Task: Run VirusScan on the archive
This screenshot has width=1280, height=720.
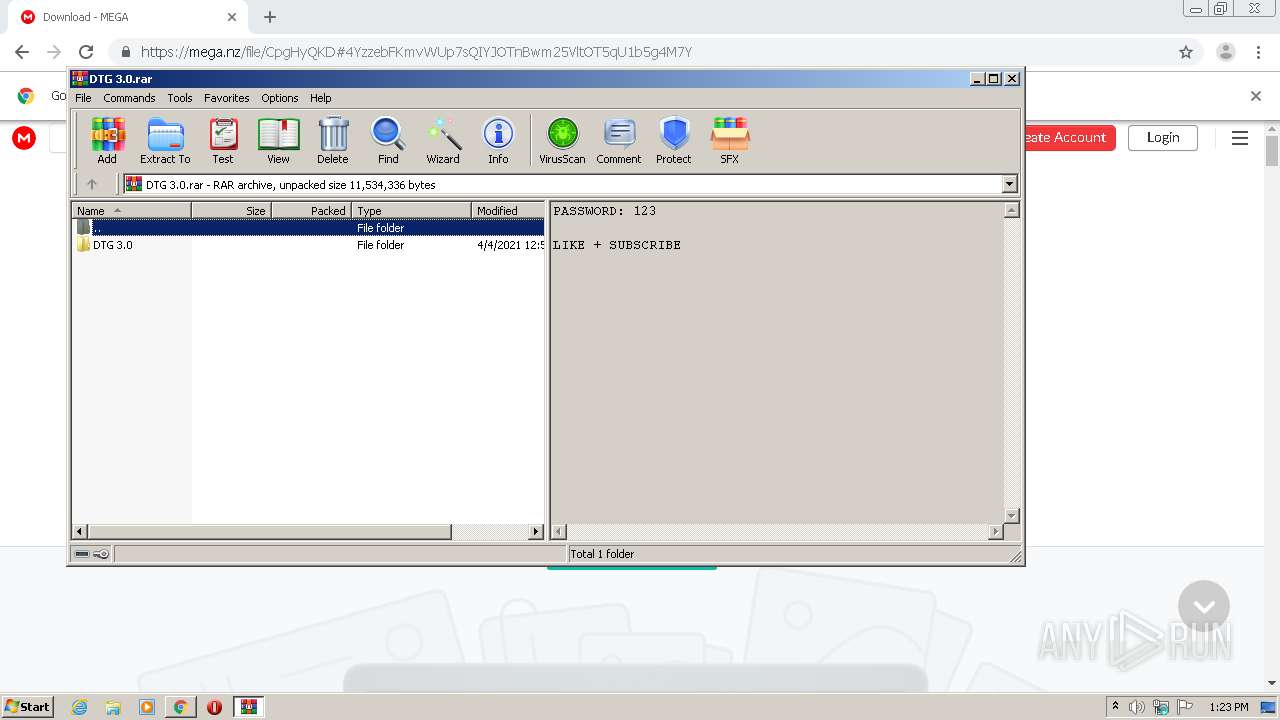Action: [562, 141]
